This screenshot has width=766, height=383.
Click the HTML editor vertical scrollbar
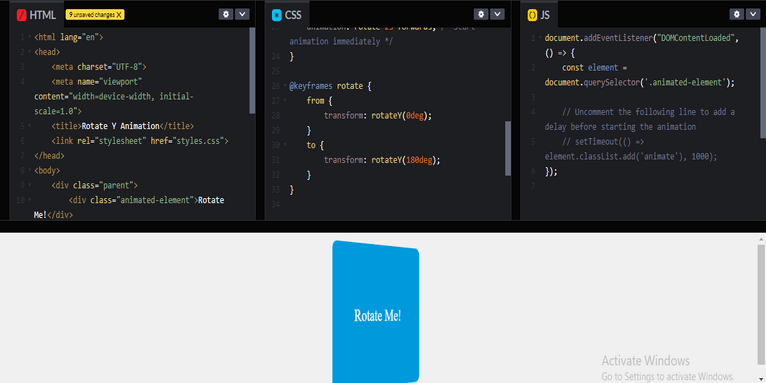252,70
